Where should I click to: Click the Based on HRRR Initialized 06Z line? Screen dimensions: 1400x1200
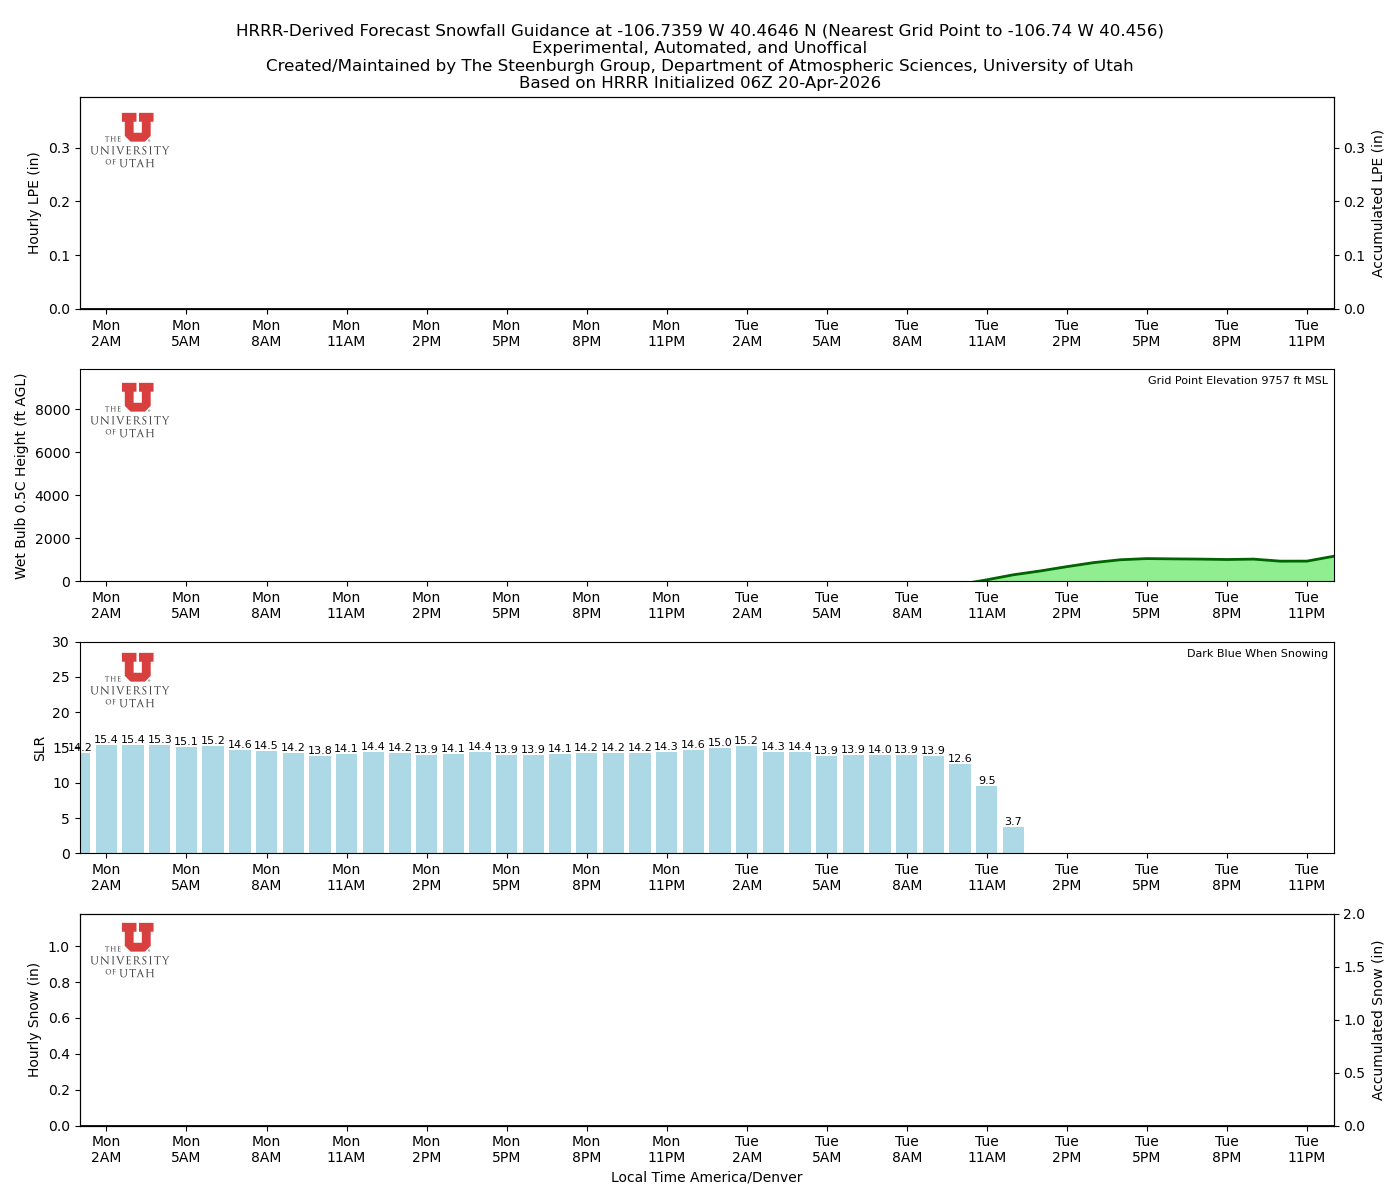(699, 83)
